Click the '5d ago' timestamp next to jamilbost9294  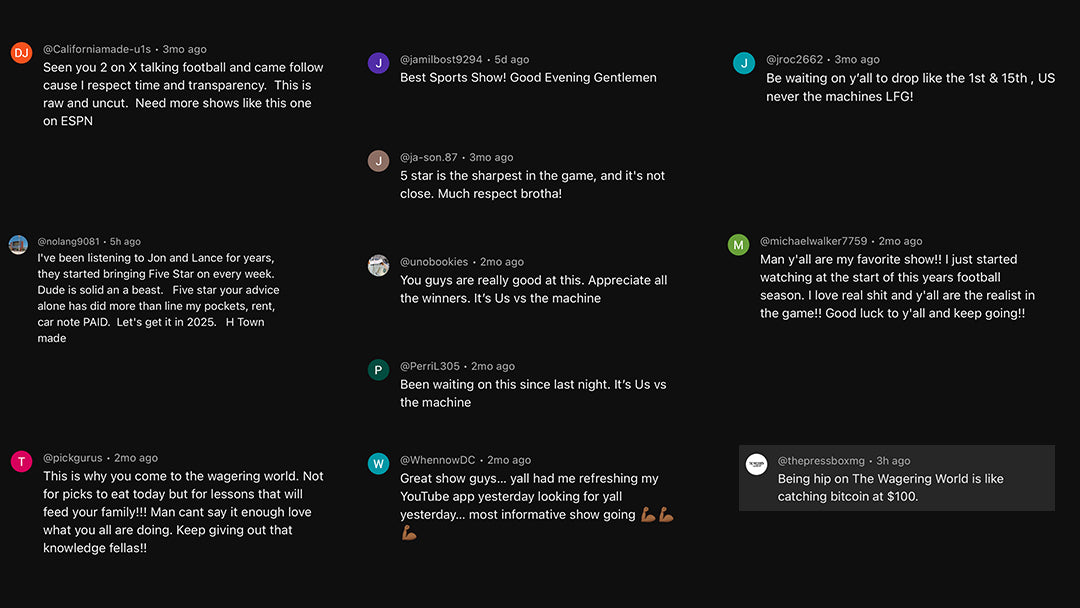pyautogui.click(x=512, y=59)
